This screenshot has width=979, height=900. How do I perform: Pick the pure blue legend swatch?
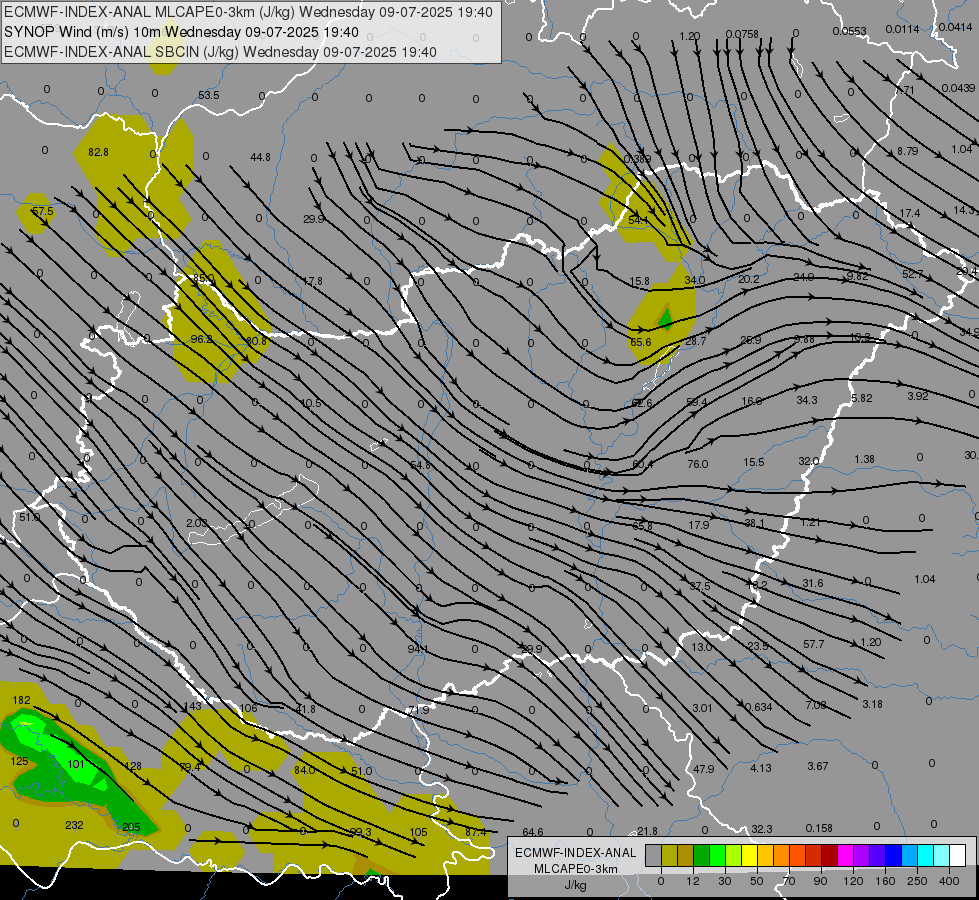[x=893, y=855]
